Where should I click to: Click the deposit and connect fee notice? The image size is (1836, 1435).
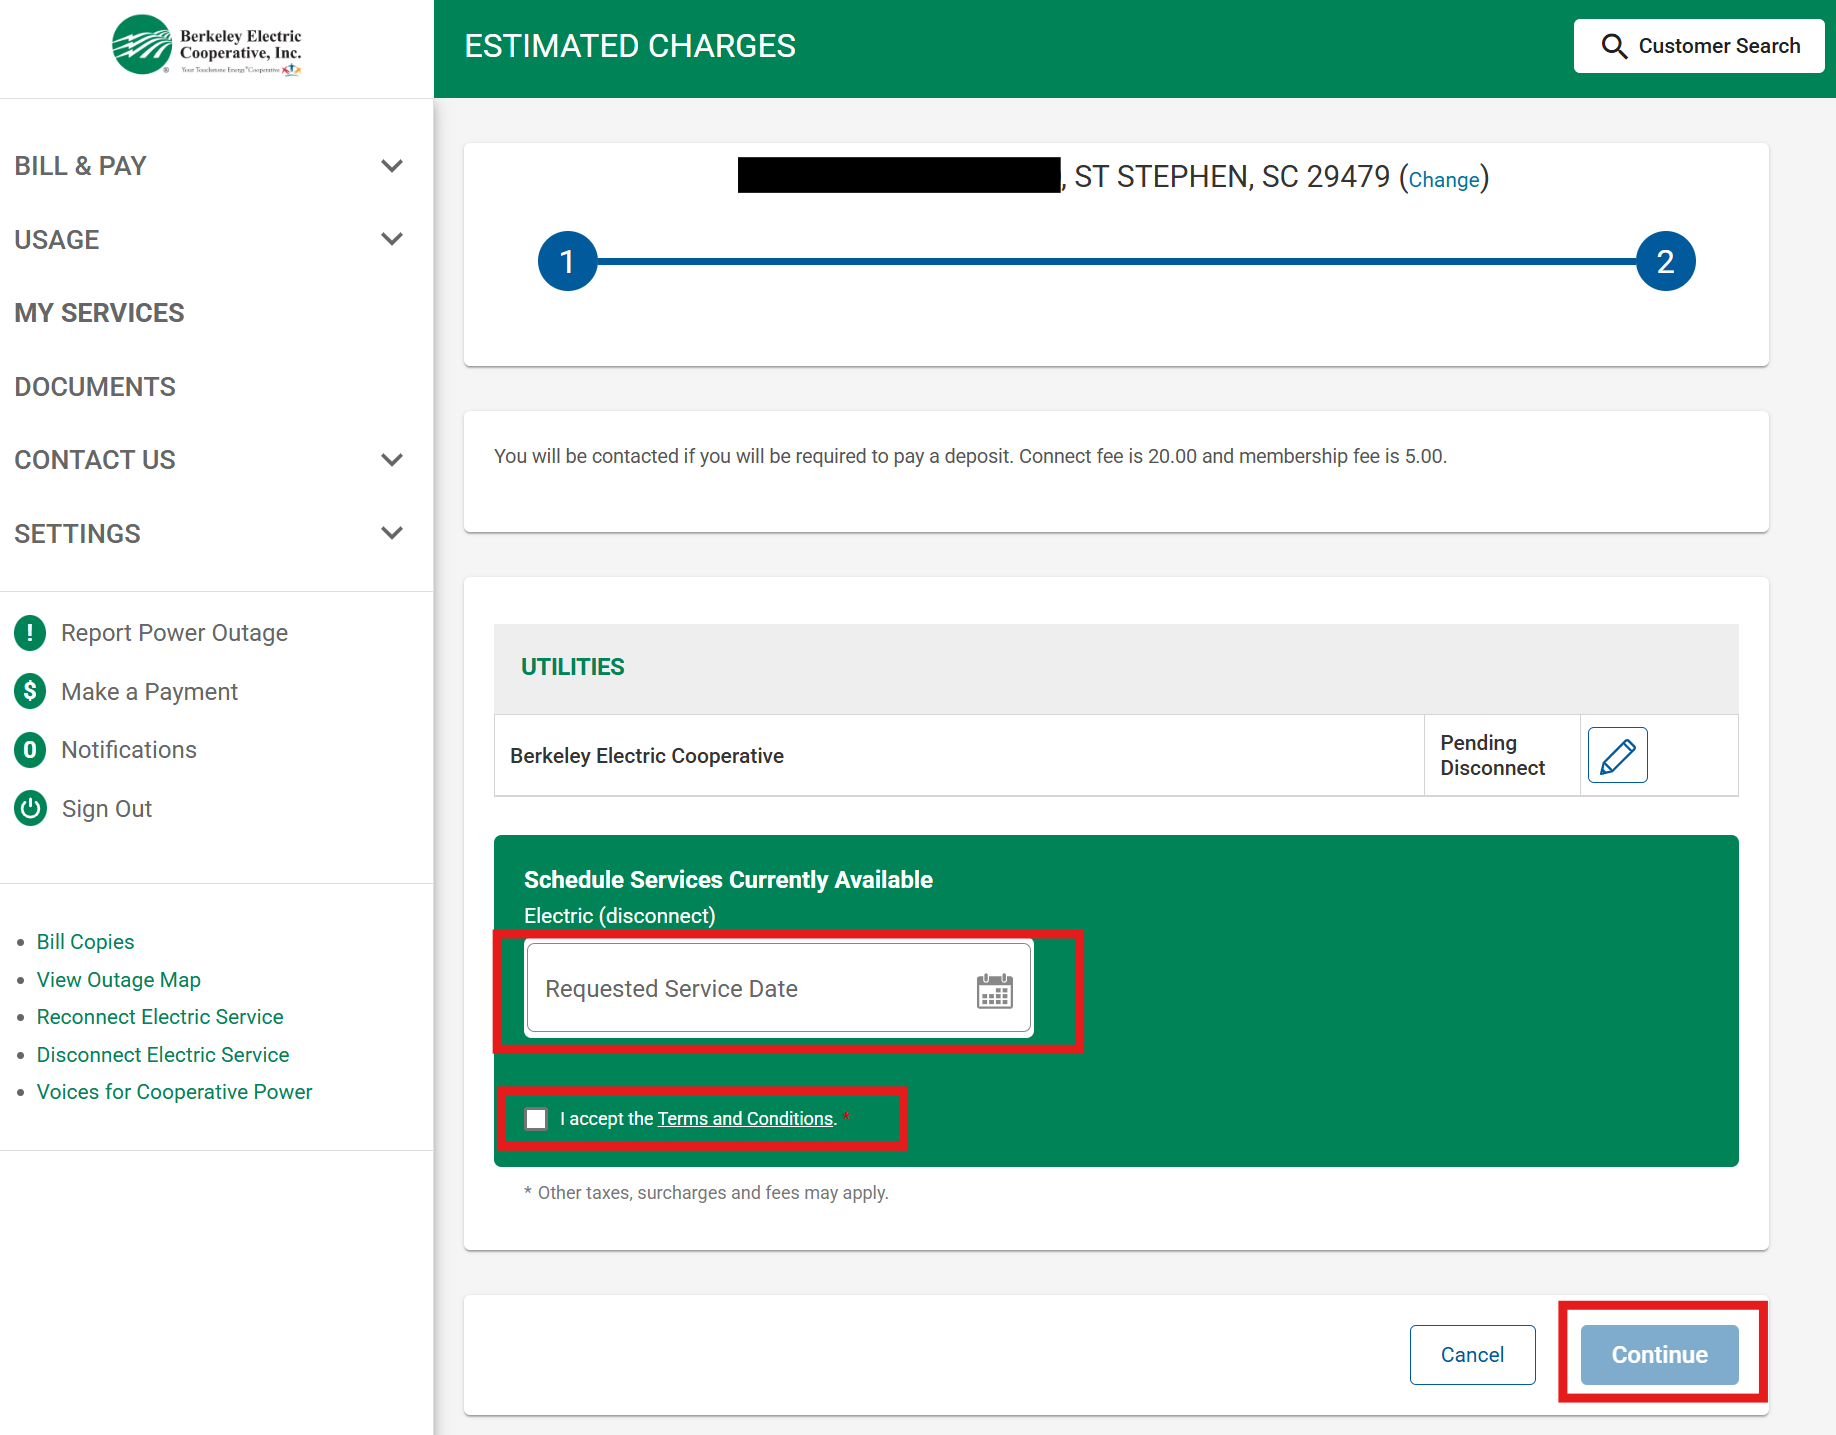[970, 456]
